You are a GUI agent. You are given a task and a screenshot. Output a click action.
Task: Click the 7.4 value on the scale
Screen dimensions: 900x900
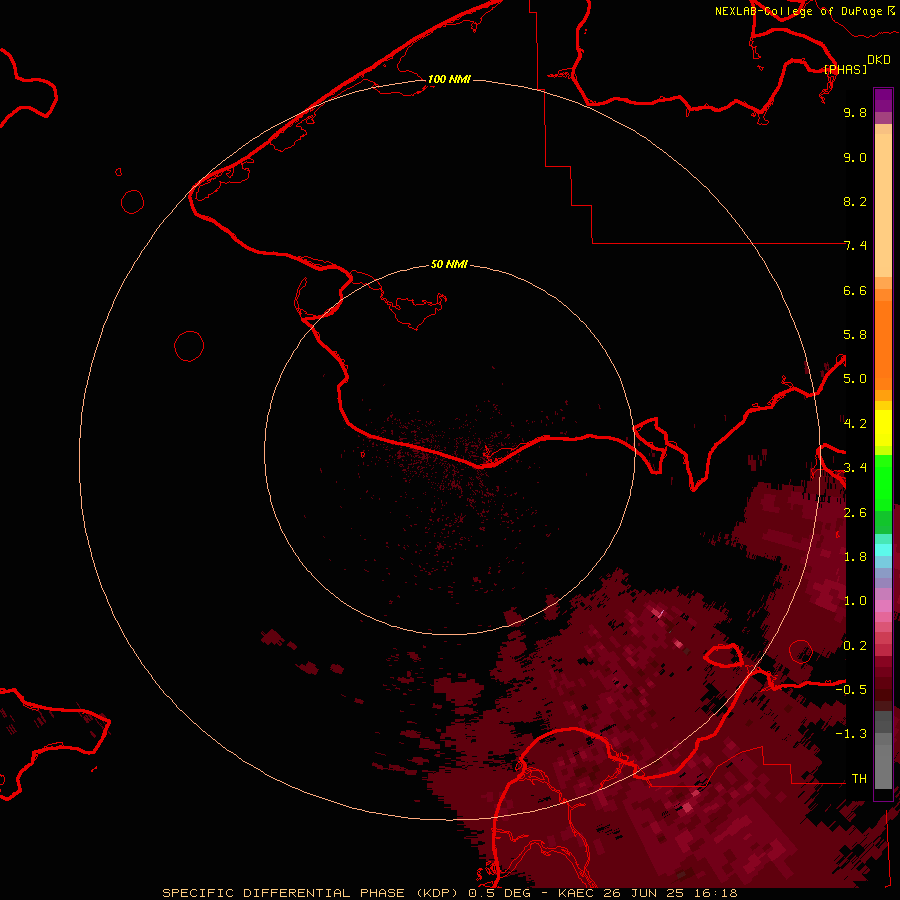(855, 246)
